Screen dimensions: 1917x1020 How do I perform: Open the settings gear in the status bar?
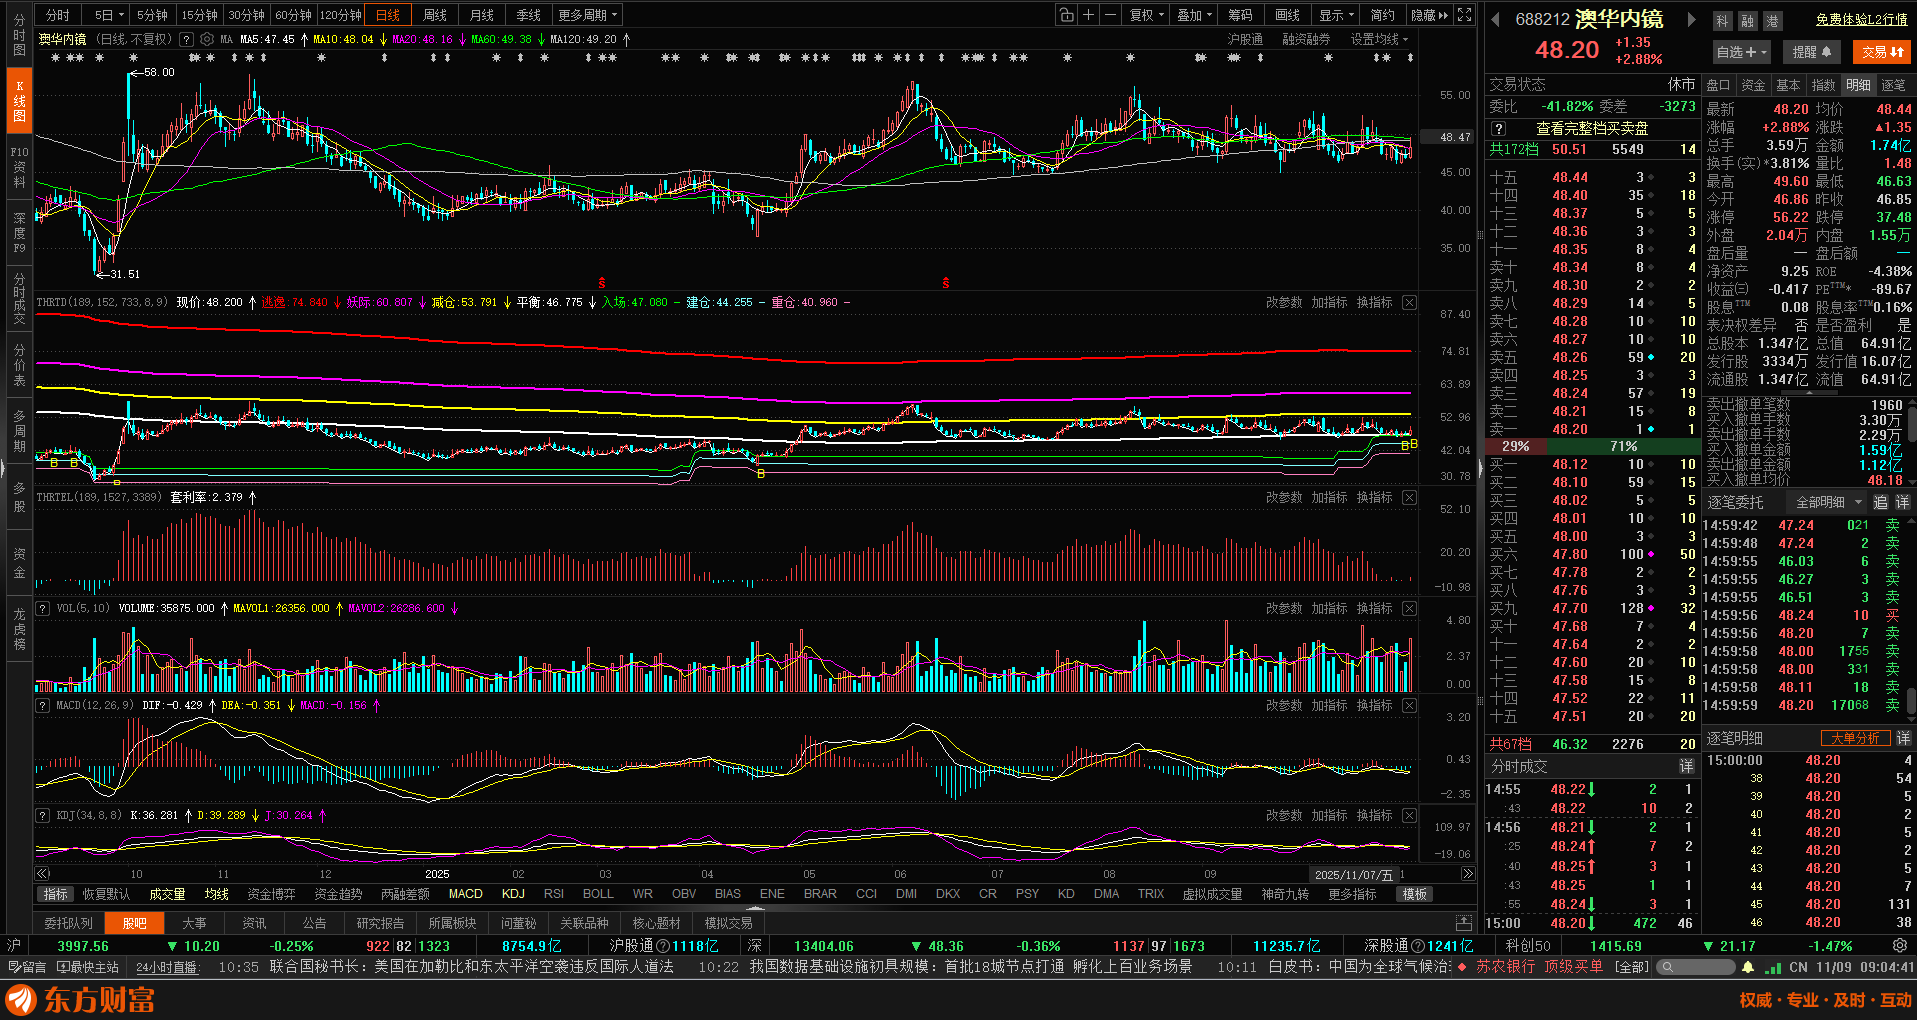point(1899,945)
